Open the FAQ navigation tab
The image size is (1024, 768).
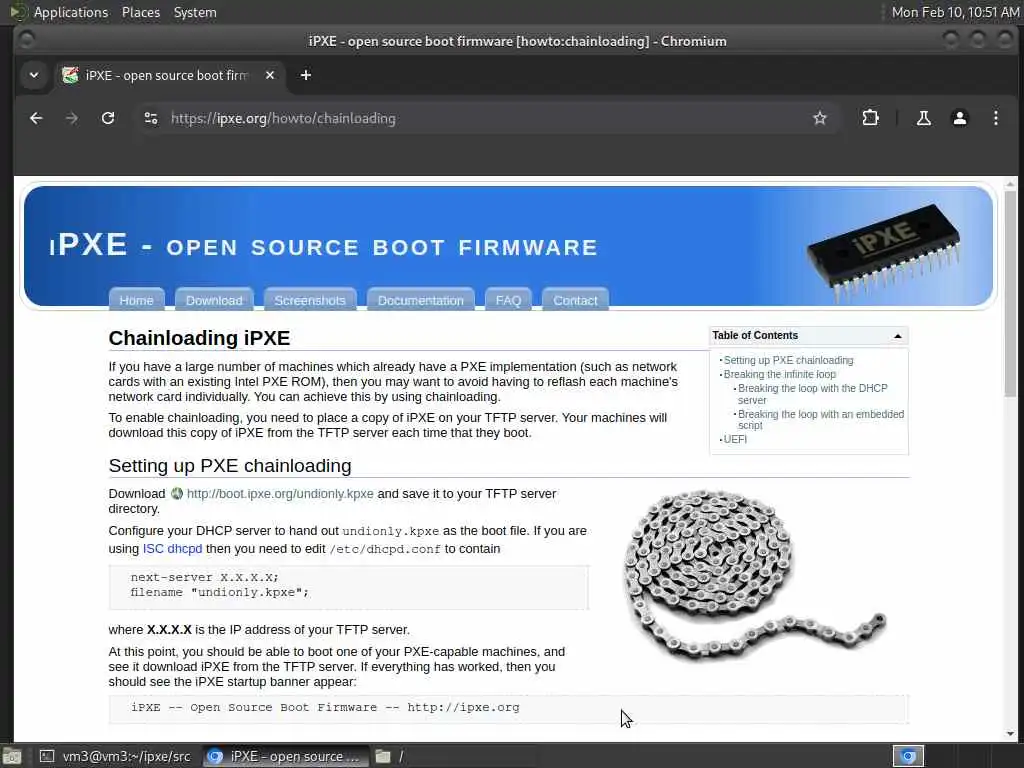coord(508,299)
